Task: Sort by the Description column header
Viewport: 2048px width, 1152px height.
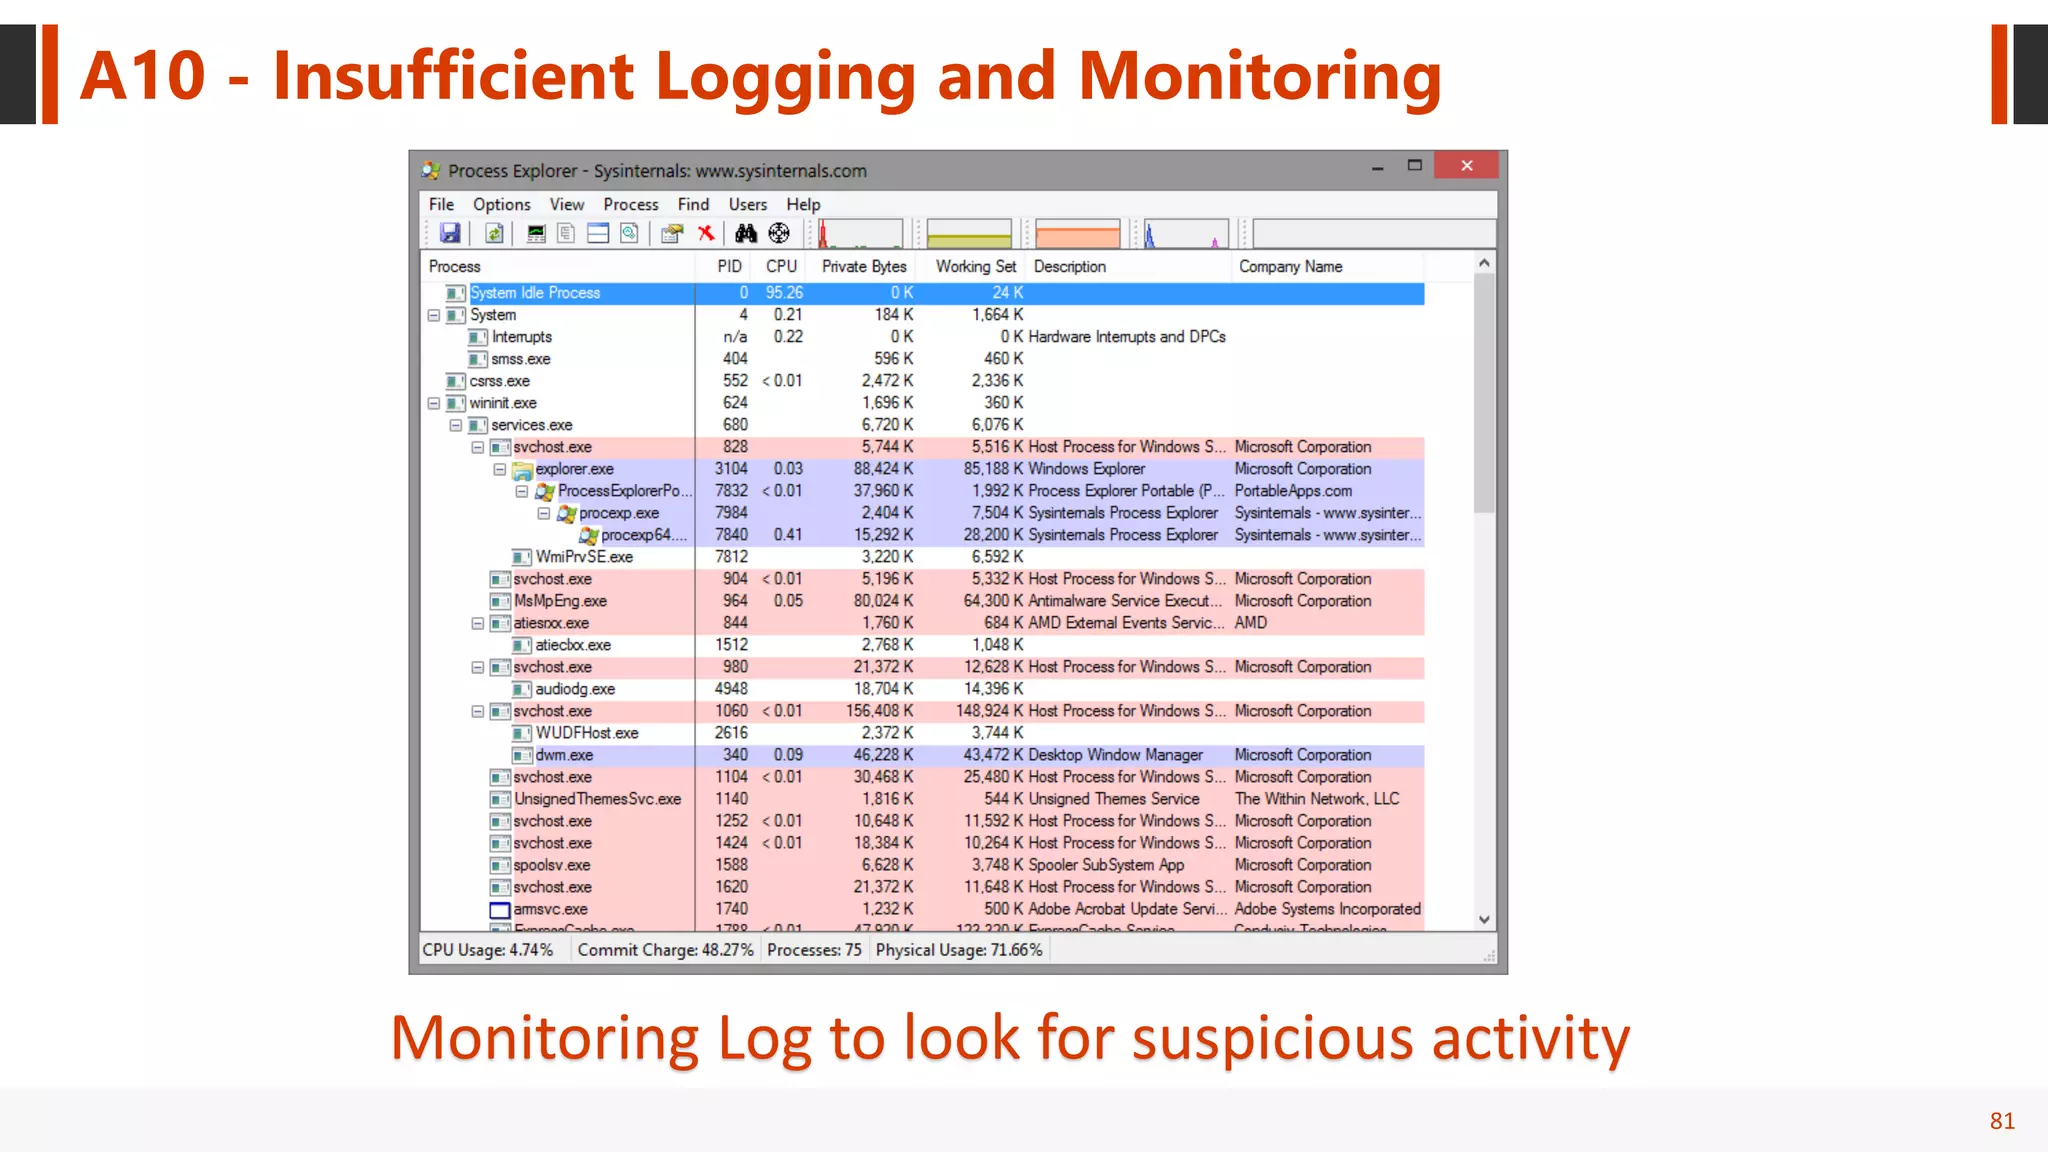Action: coord(1129,267)
